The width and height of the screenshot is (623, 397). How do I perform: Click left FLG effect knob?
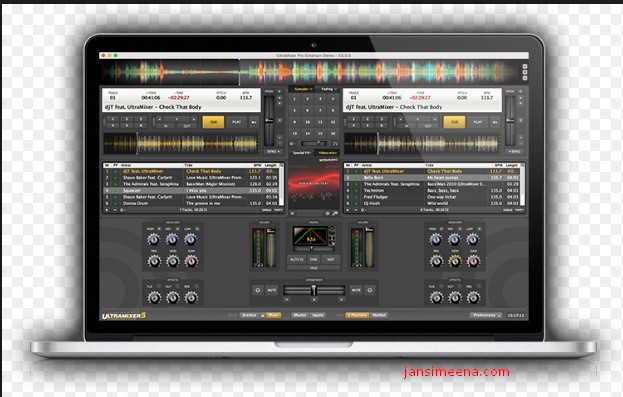(154, 297)
